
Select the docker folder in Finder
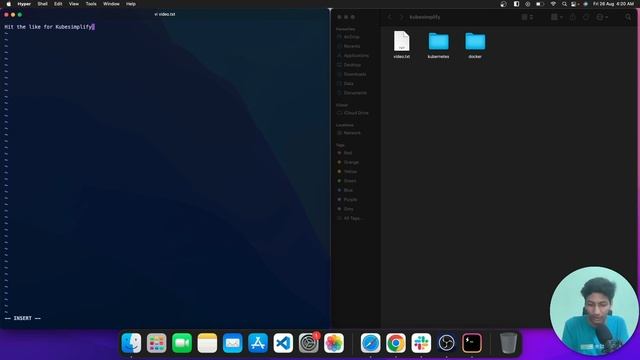click(475, 45)
